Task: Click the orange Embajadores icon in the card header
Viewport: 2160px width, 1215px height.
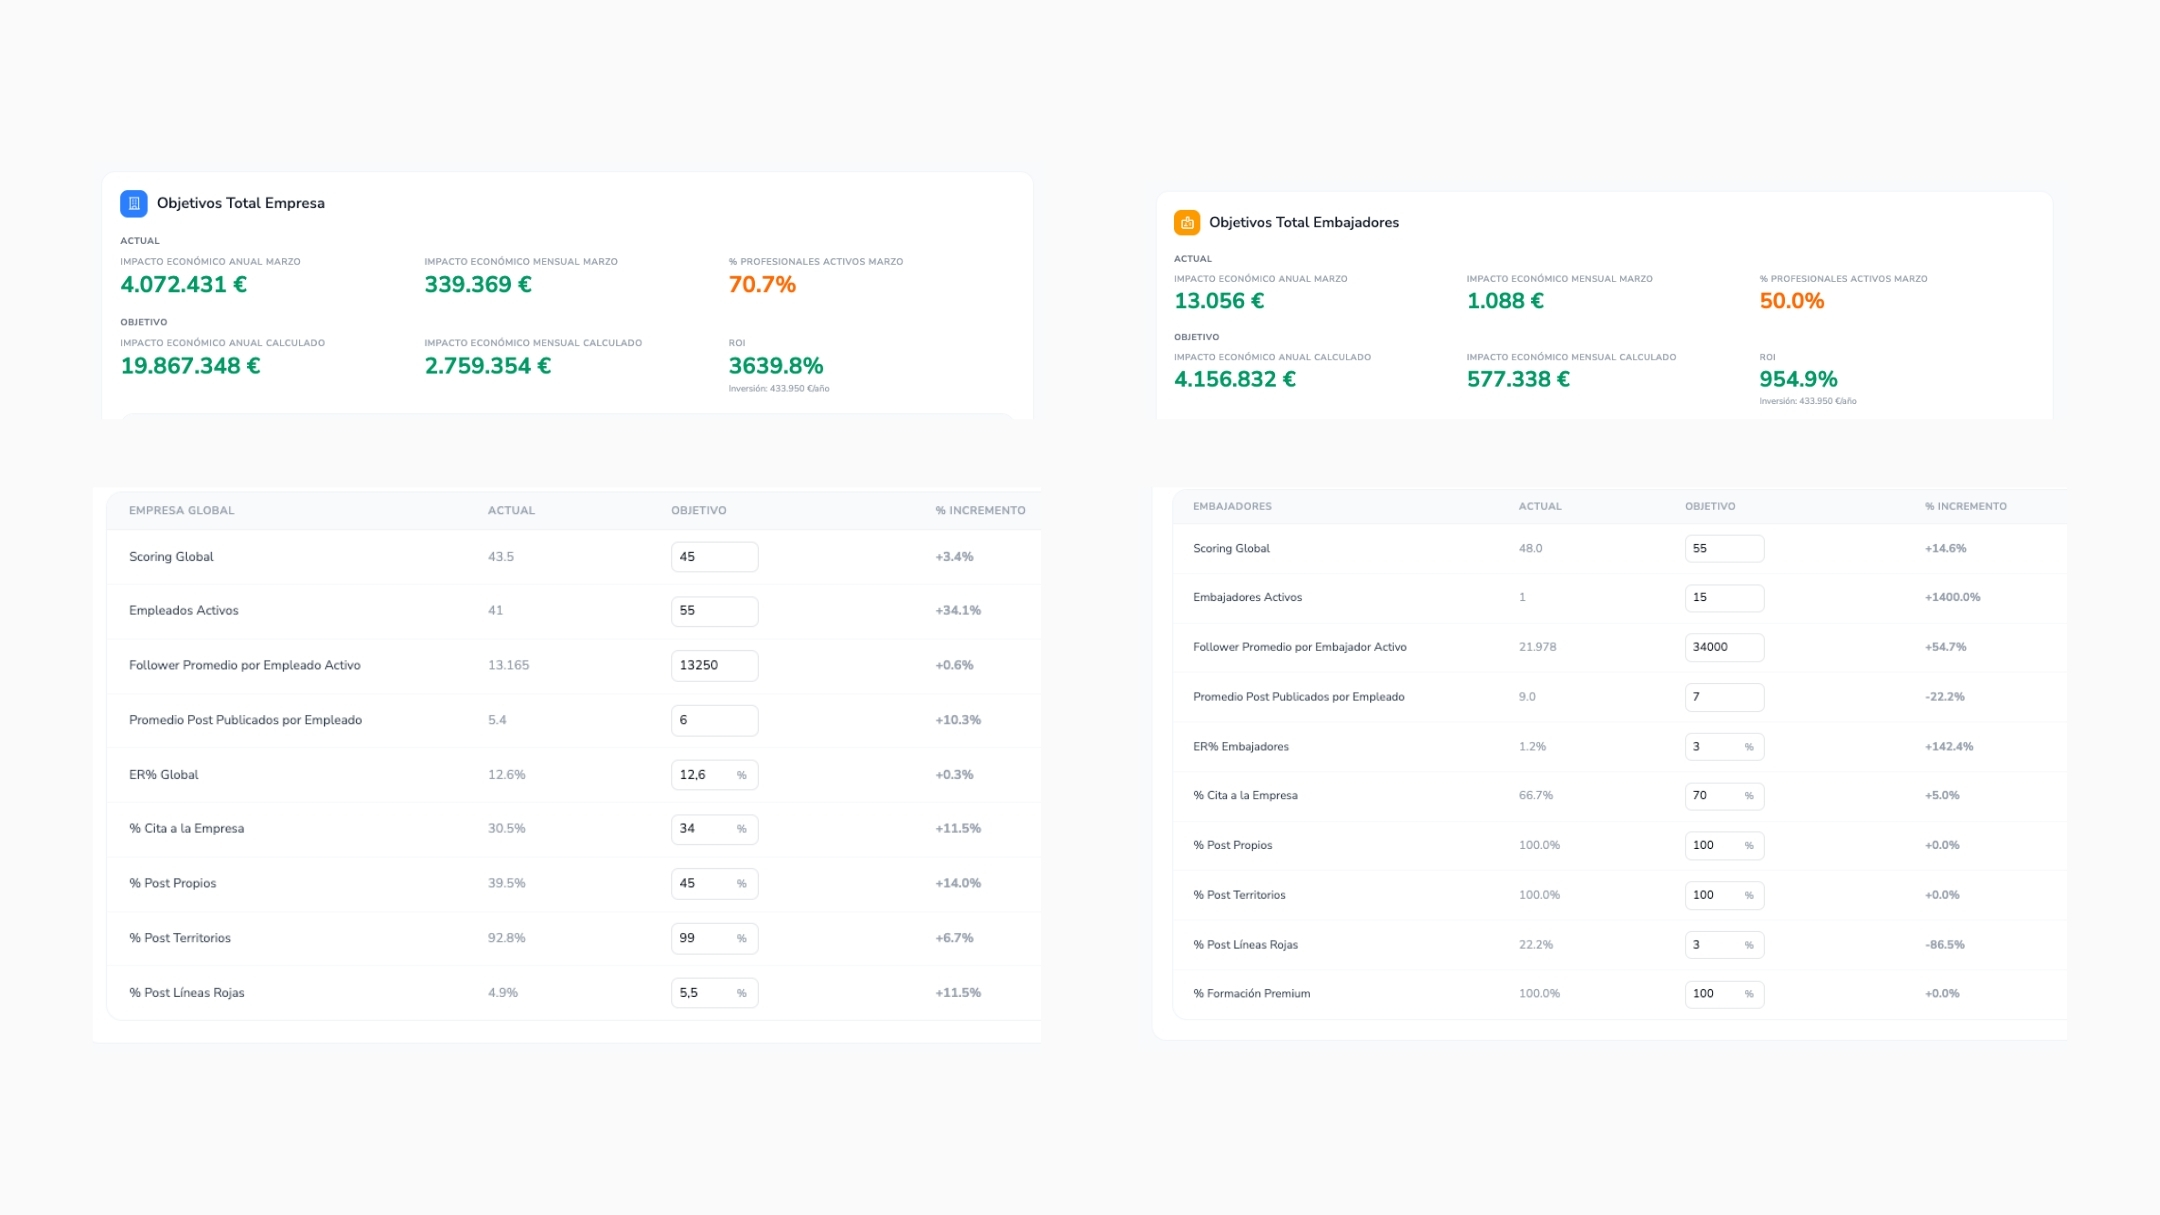Action: point(1186,222)
